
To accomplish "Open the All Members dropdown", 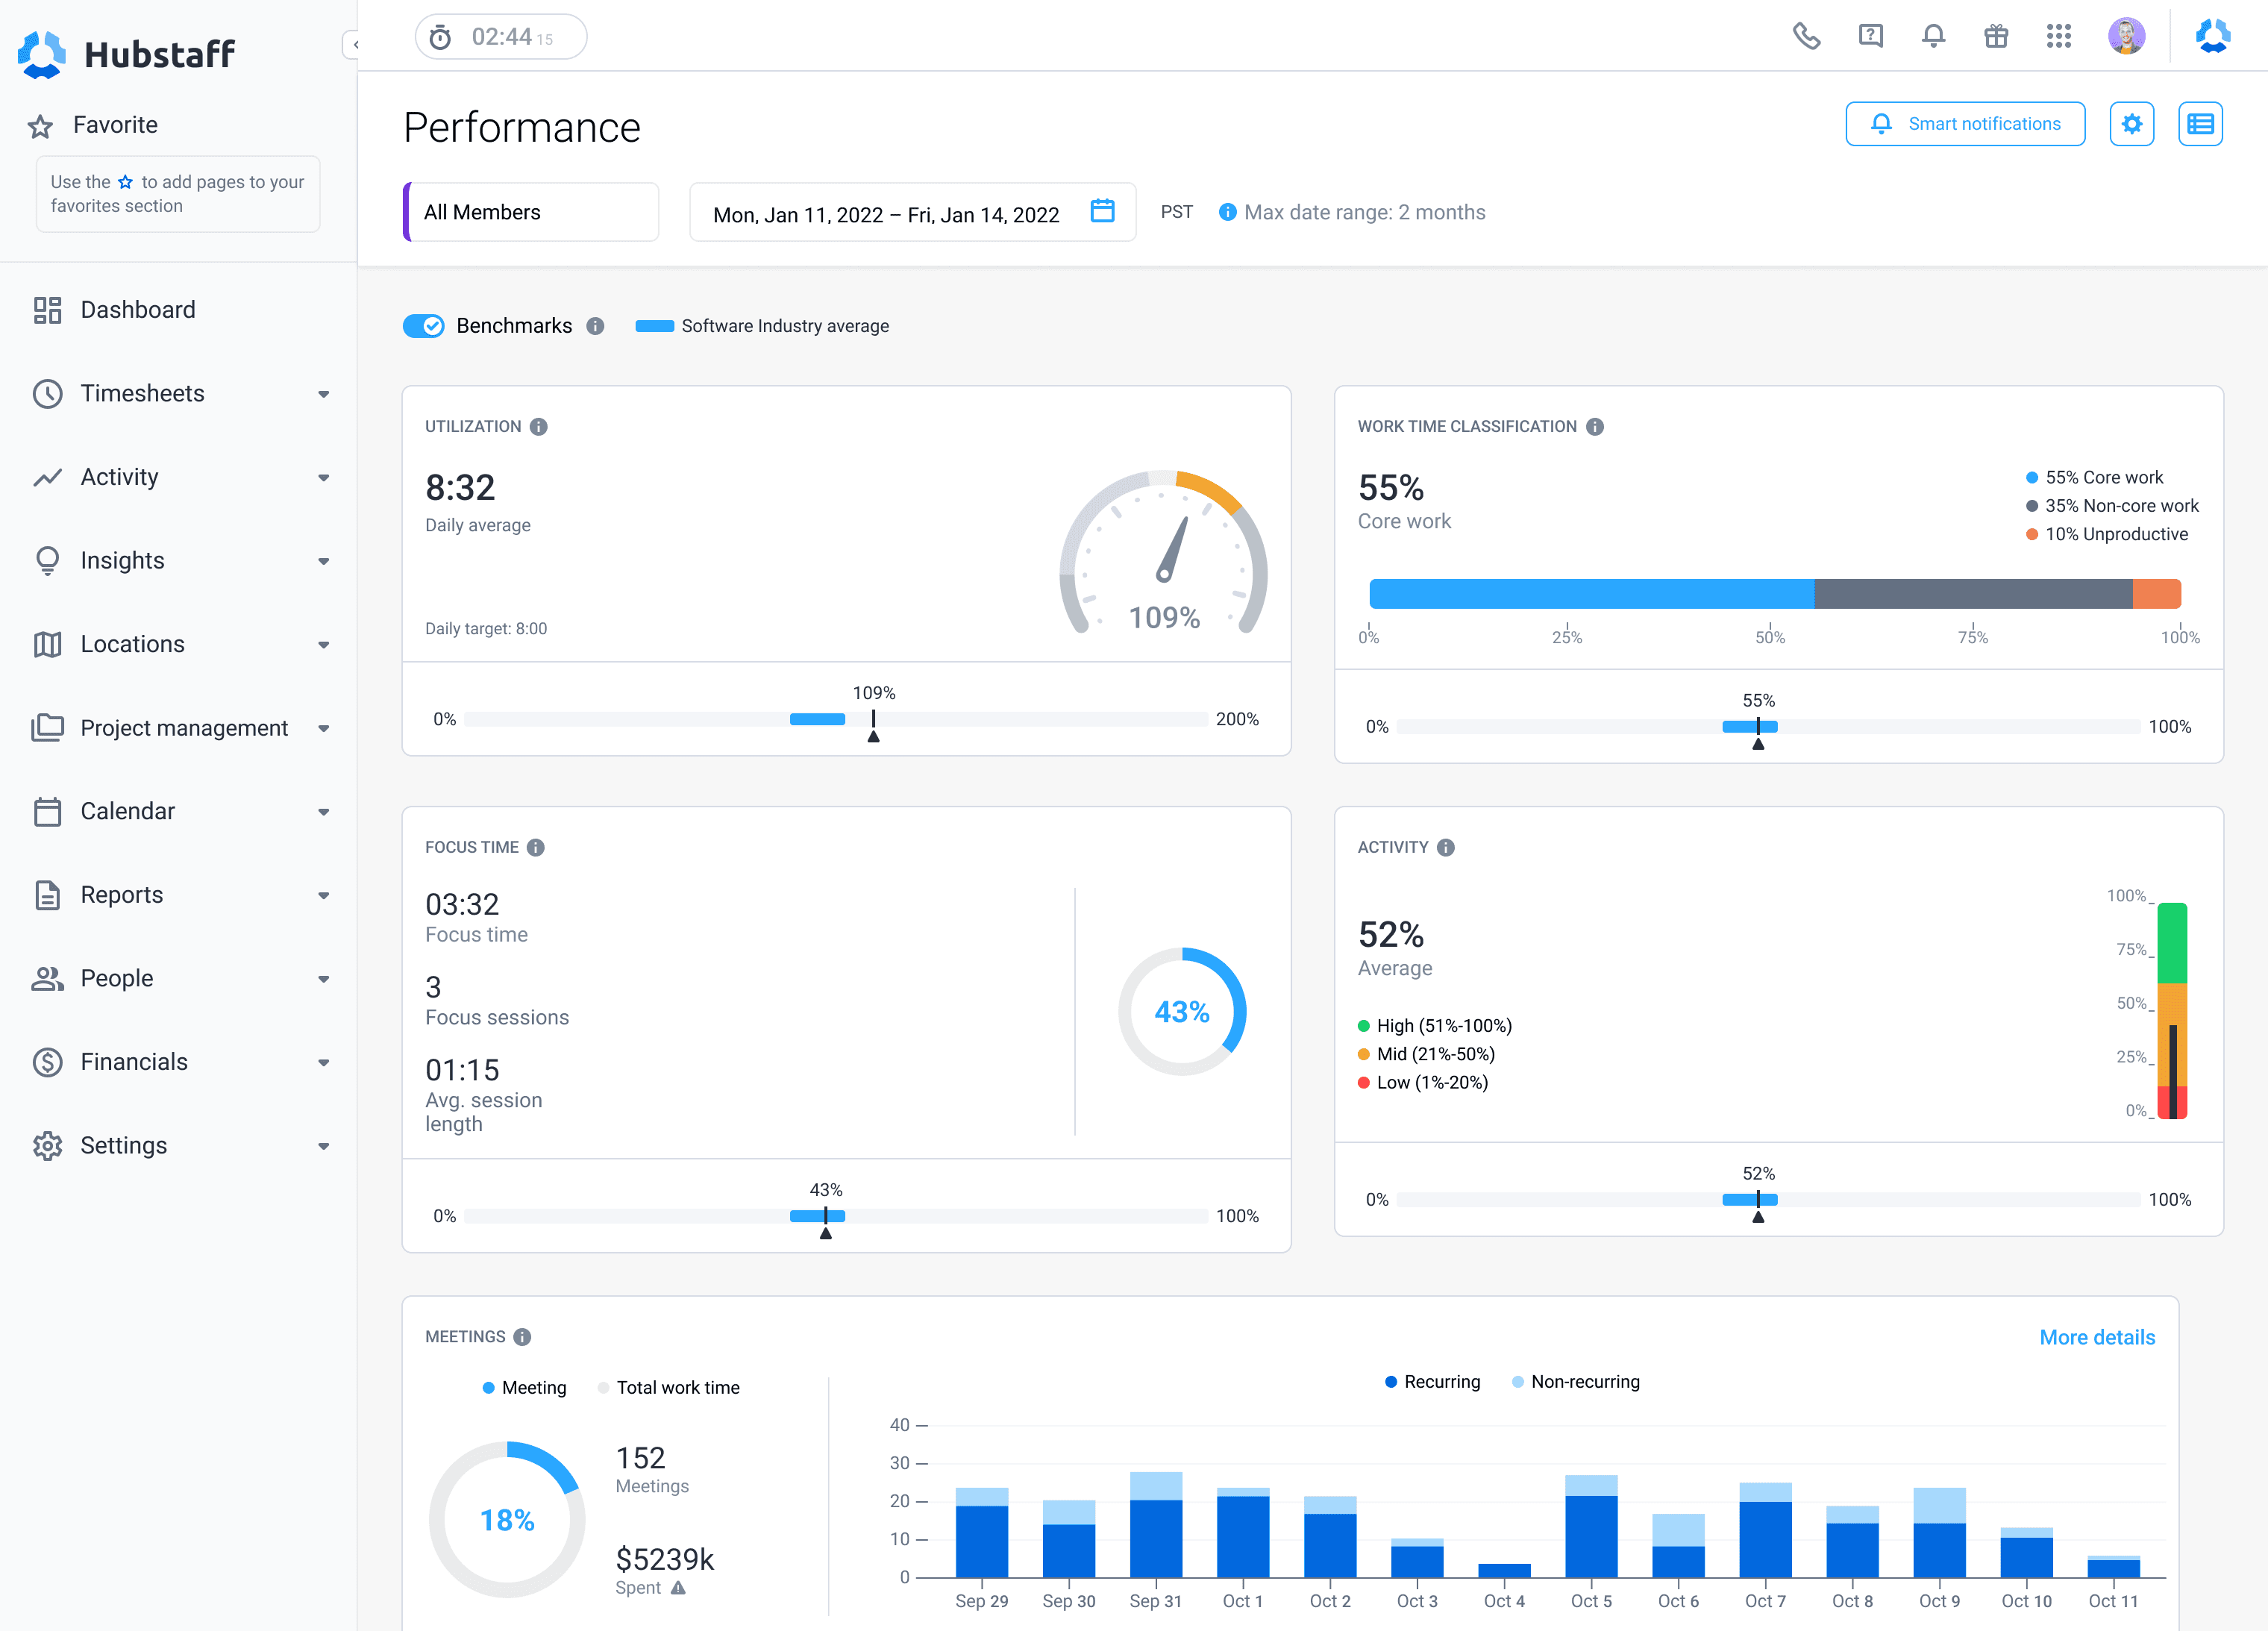I will coord(531,212).
